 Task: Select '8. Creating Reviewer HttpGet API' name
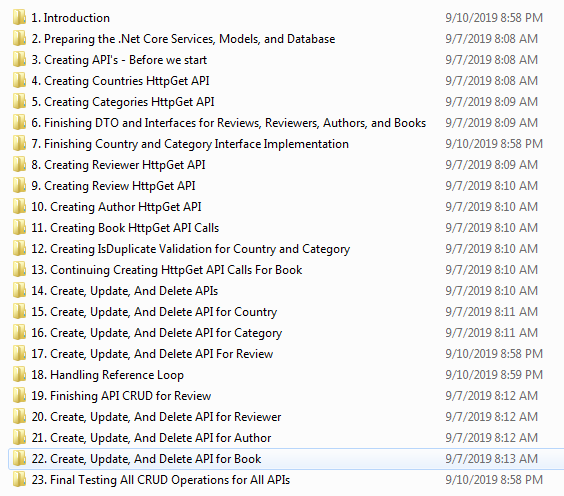[118, 165]
